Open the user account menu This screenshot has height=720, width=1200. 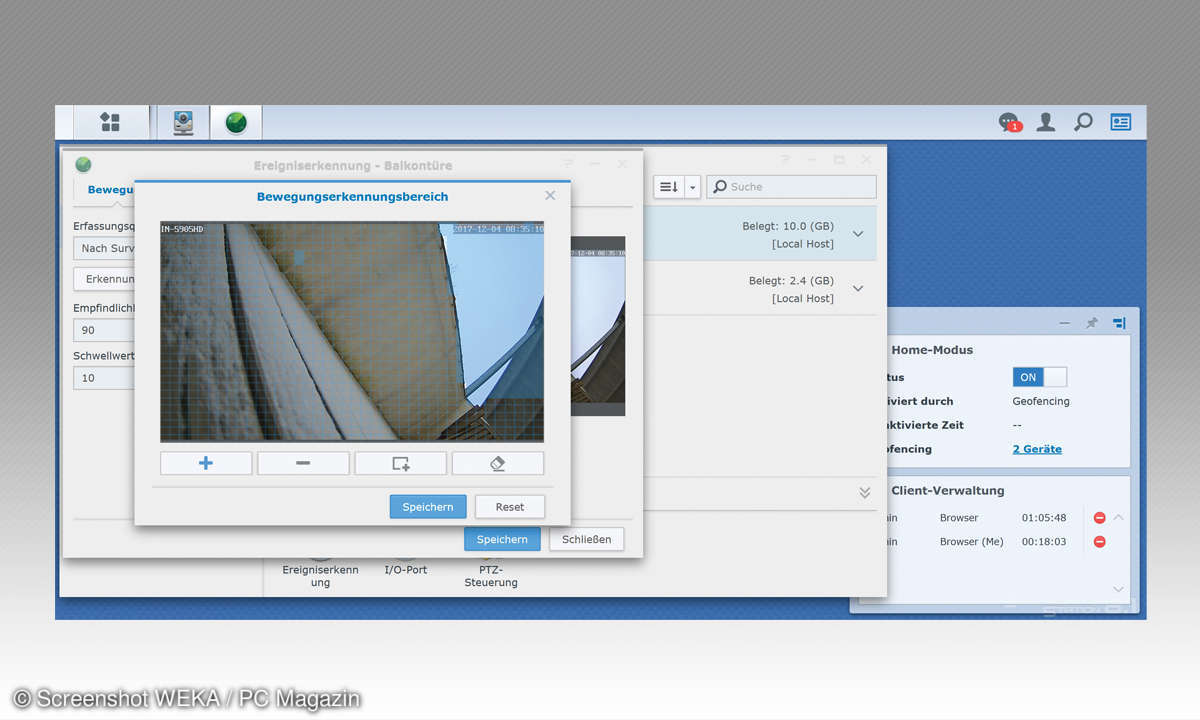coord(1046,122)
